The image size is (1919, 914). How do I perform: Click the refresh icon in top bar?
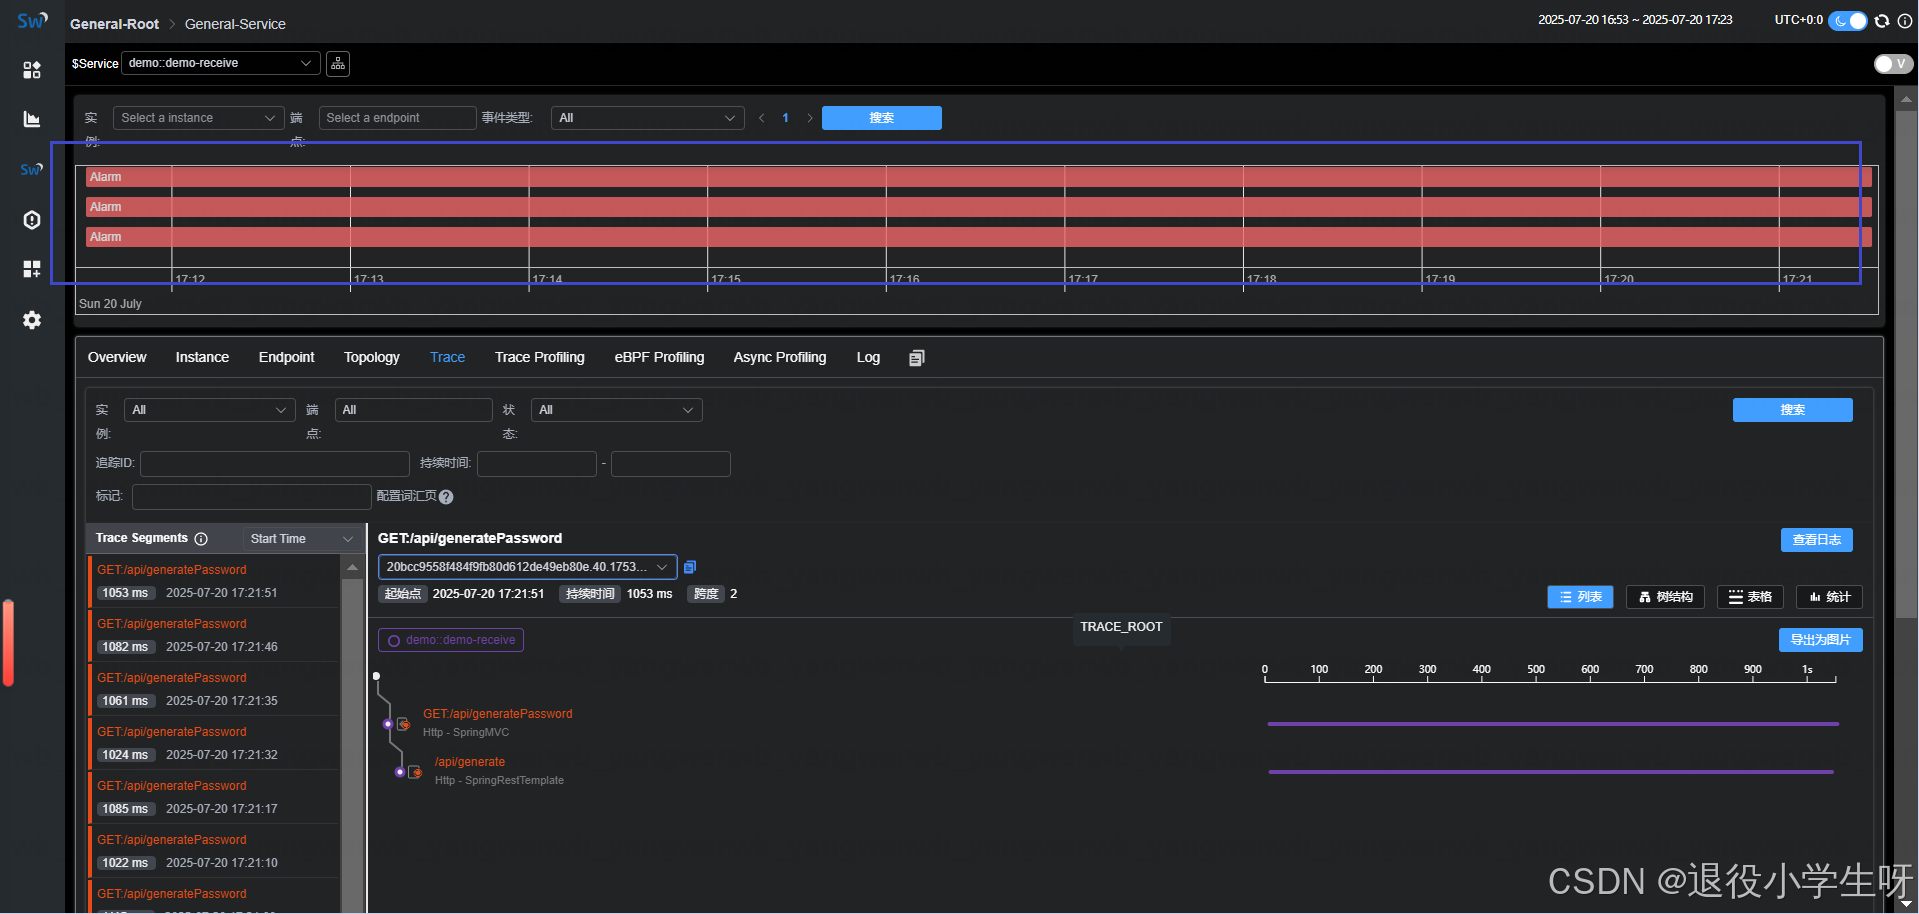[x=1882, y=21]
